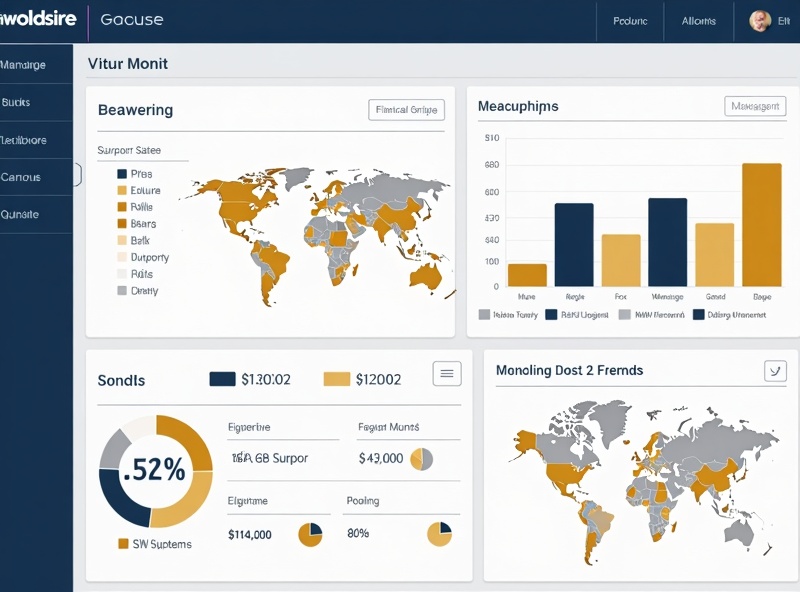Image resolution: width=800 pixels, height=592 pixels.
Task: Click the pie icon beside 80%
Action: click(x=439, y=534)
